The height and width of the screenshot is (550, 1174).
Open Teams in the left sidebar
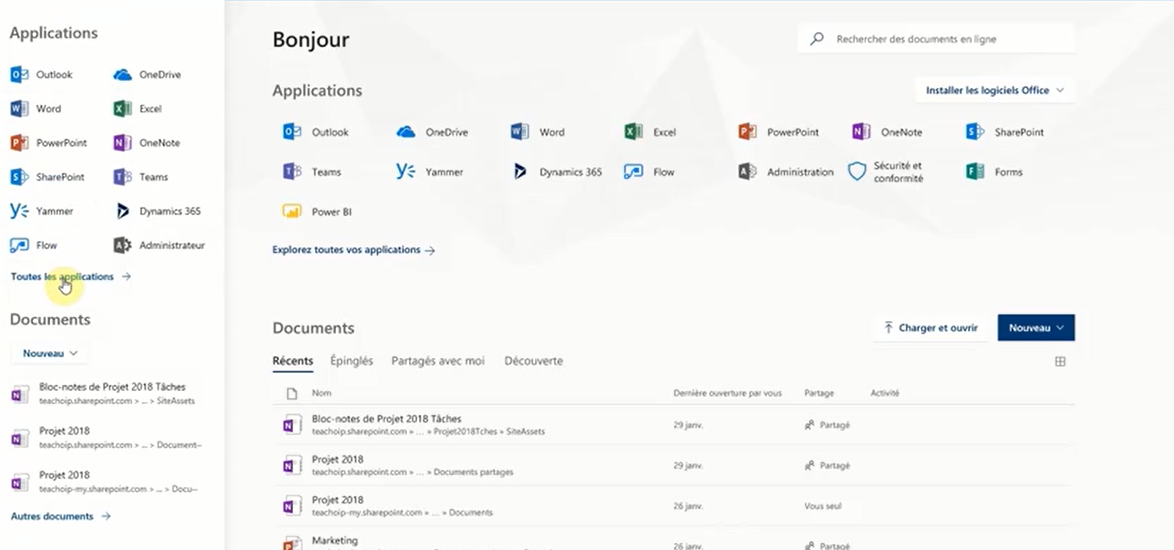(x=141, y=177)
